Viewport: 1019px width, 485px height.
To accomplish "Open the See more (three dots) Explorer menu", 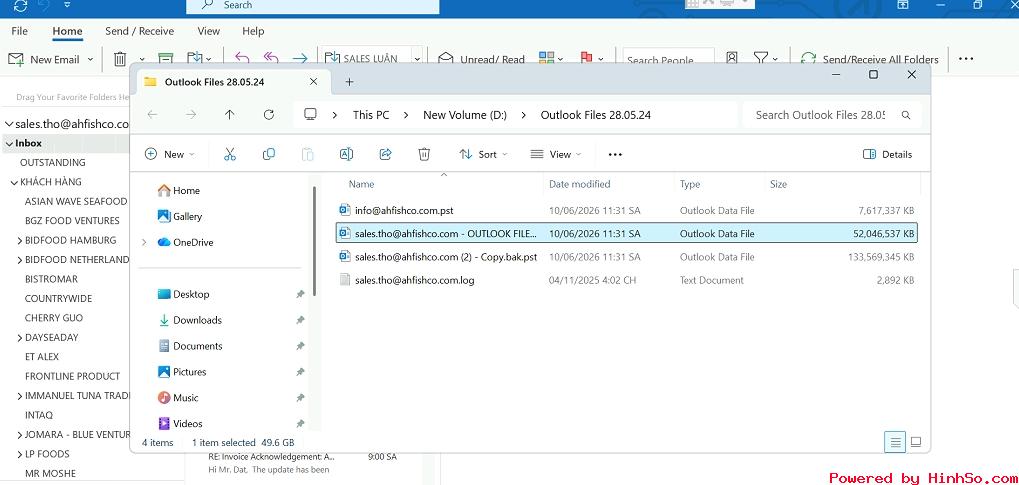I will pyautogui.click(x=615, y=155).
